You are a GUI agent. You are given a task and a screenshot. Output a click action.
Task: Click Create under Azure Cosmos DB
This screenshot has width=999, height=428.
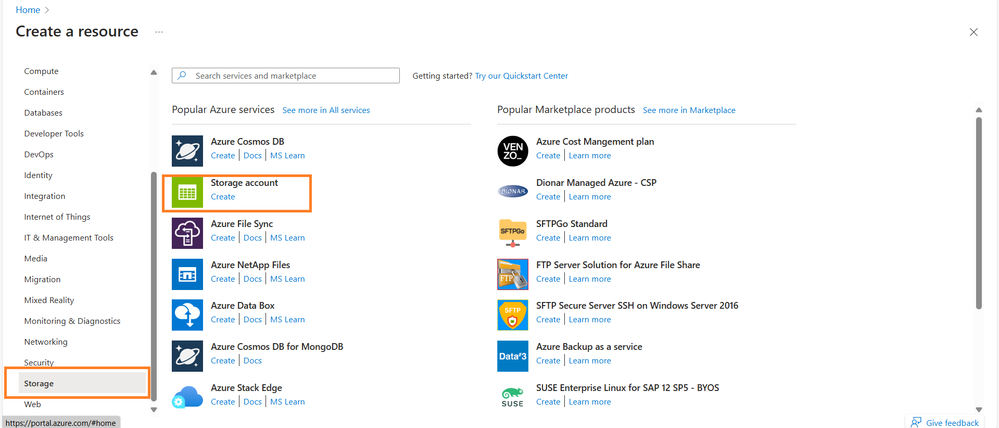click(223, 155)
